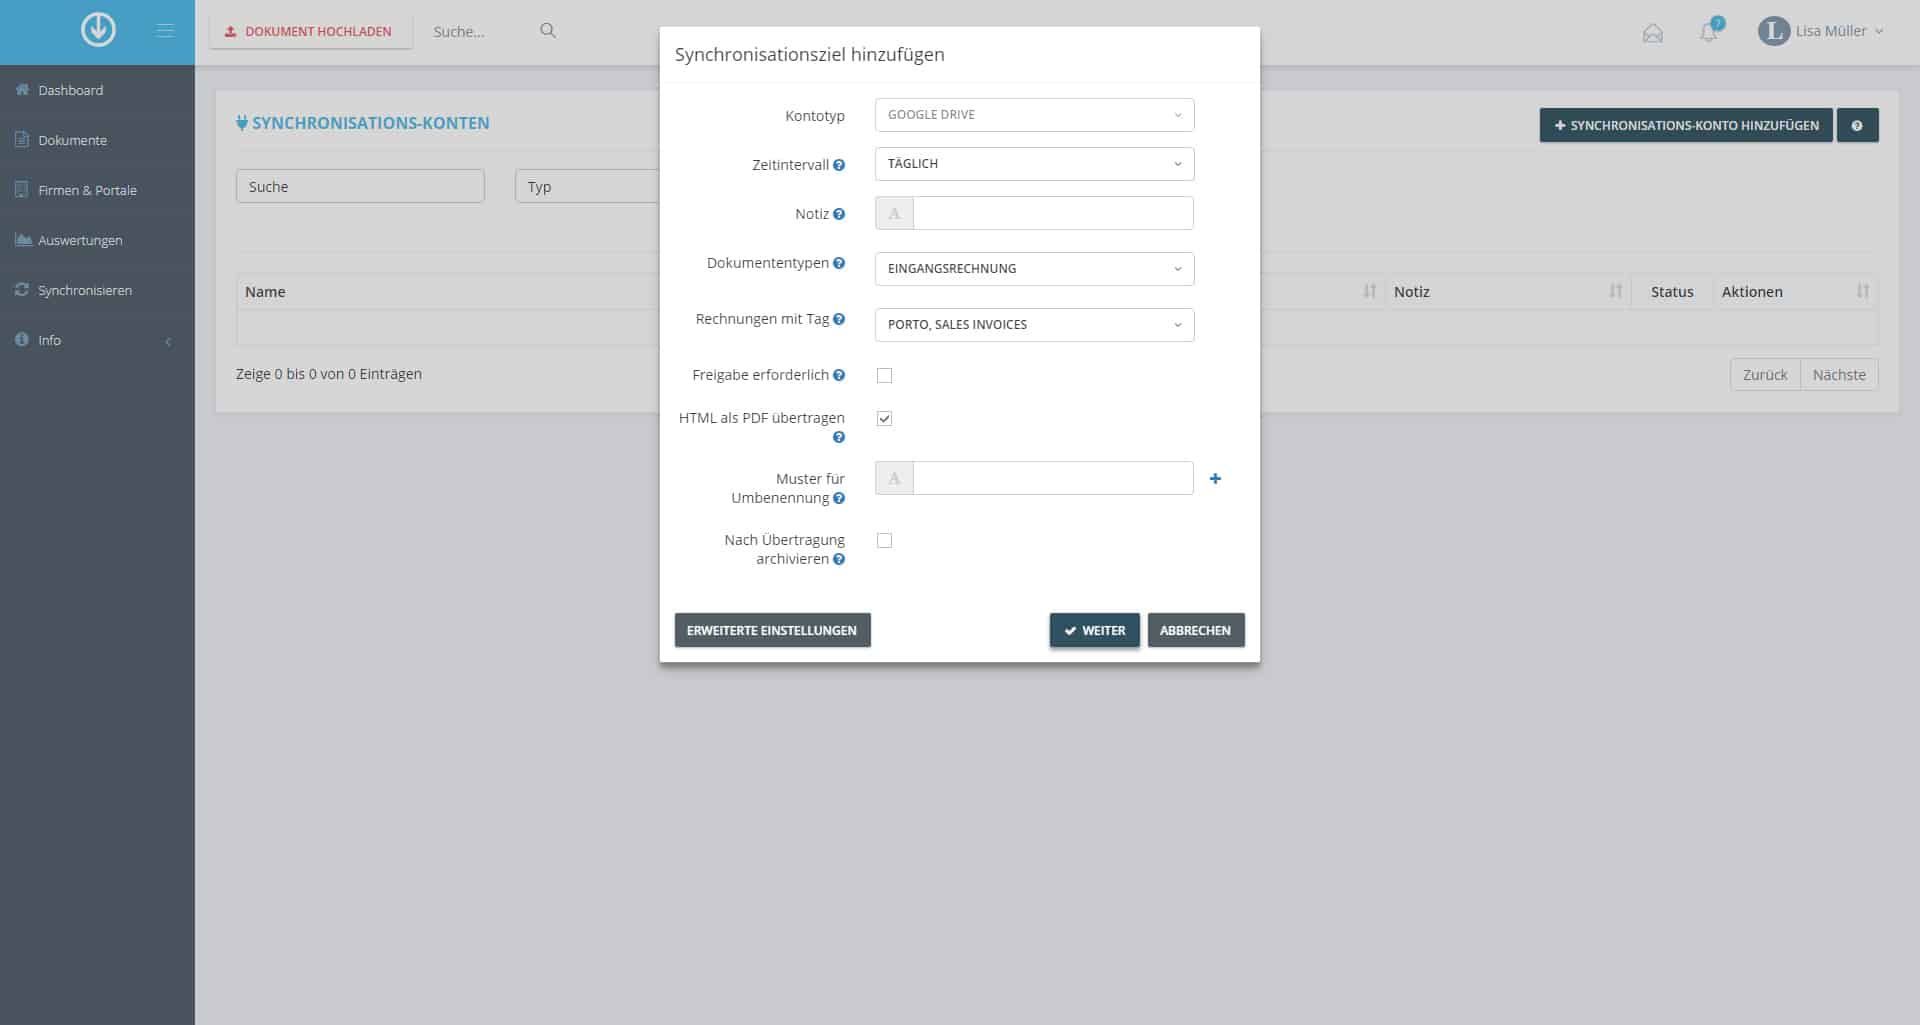Open the Zeitintervall Täglich dropdown
The image size is (1920, 1025).
pyautogui.click(x=1034, y=164)
